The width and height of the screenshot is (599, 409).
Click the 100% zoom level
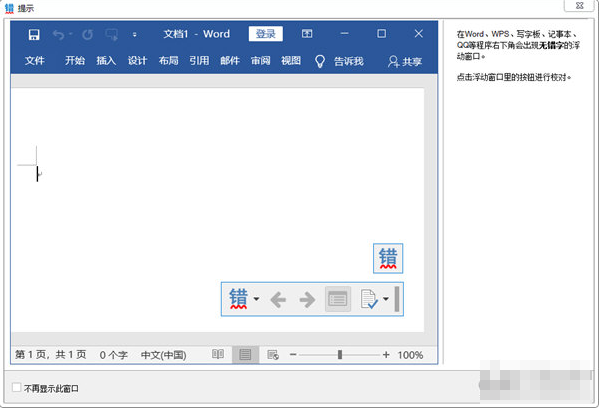[410, 355]
